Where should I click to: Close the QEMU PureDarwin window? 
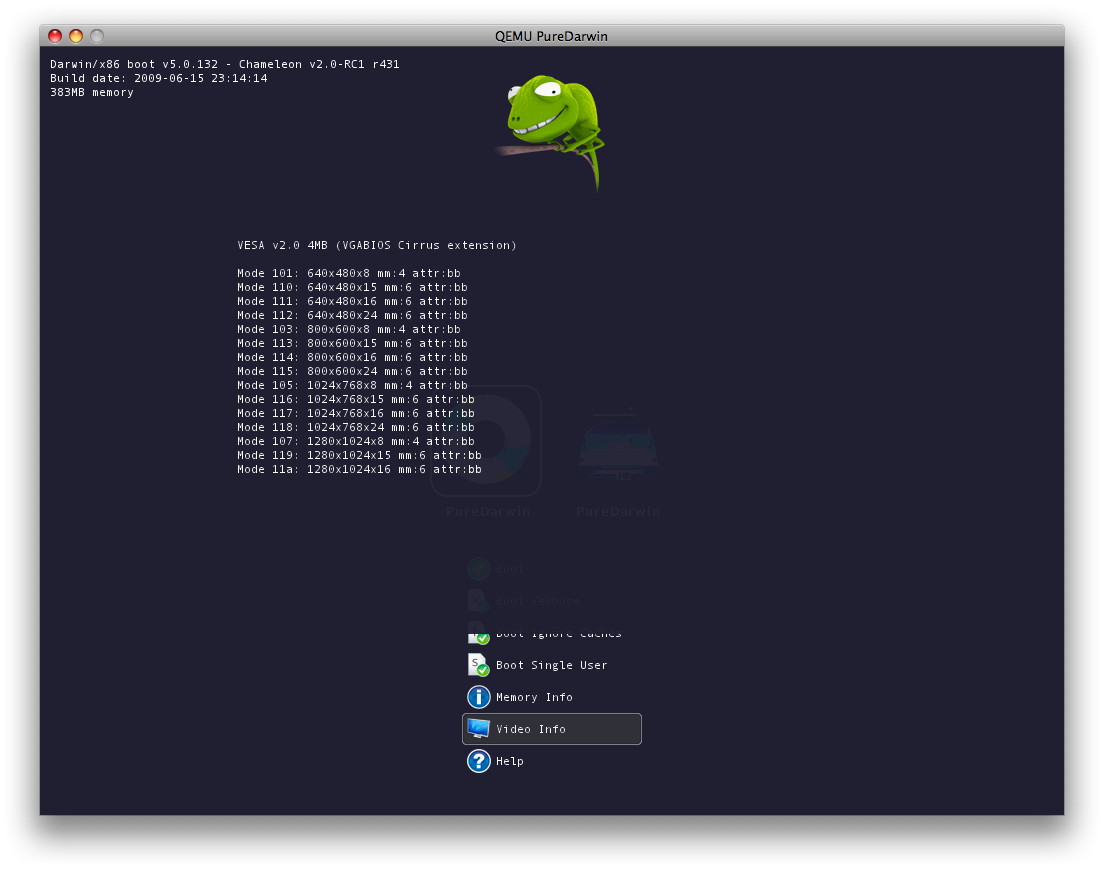pyautogui.click(x=55, y=36)
